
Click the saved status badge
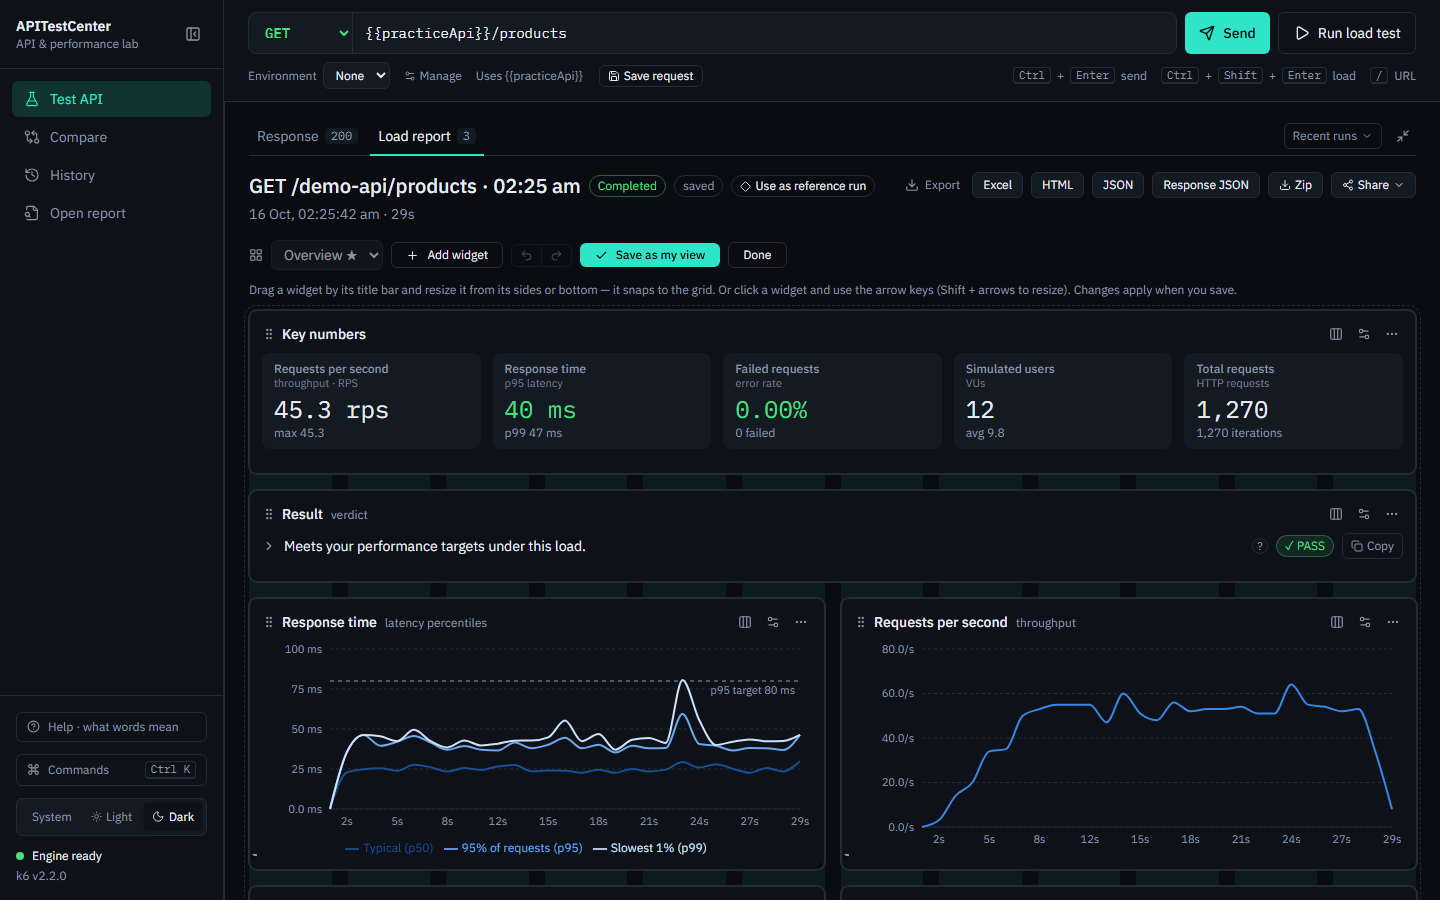[x=698, y=186]
